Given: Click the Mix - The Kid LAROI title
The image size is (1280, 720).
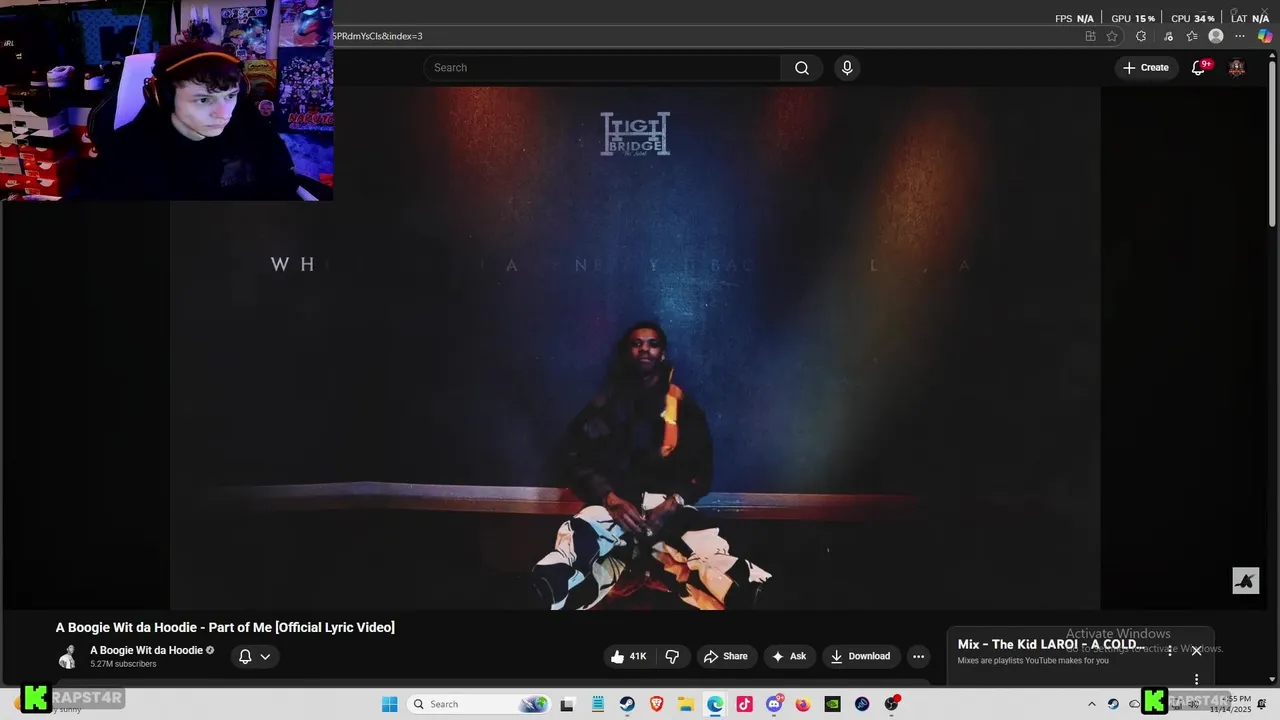Looking at the screenshot, I should click(x=1050, y=645).
